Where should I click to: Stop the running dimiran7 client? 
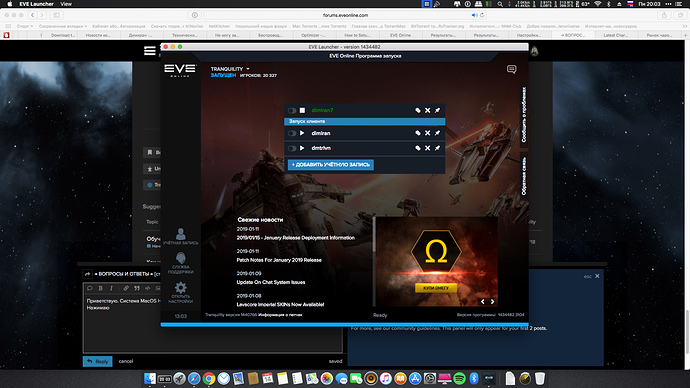(302, 110)
